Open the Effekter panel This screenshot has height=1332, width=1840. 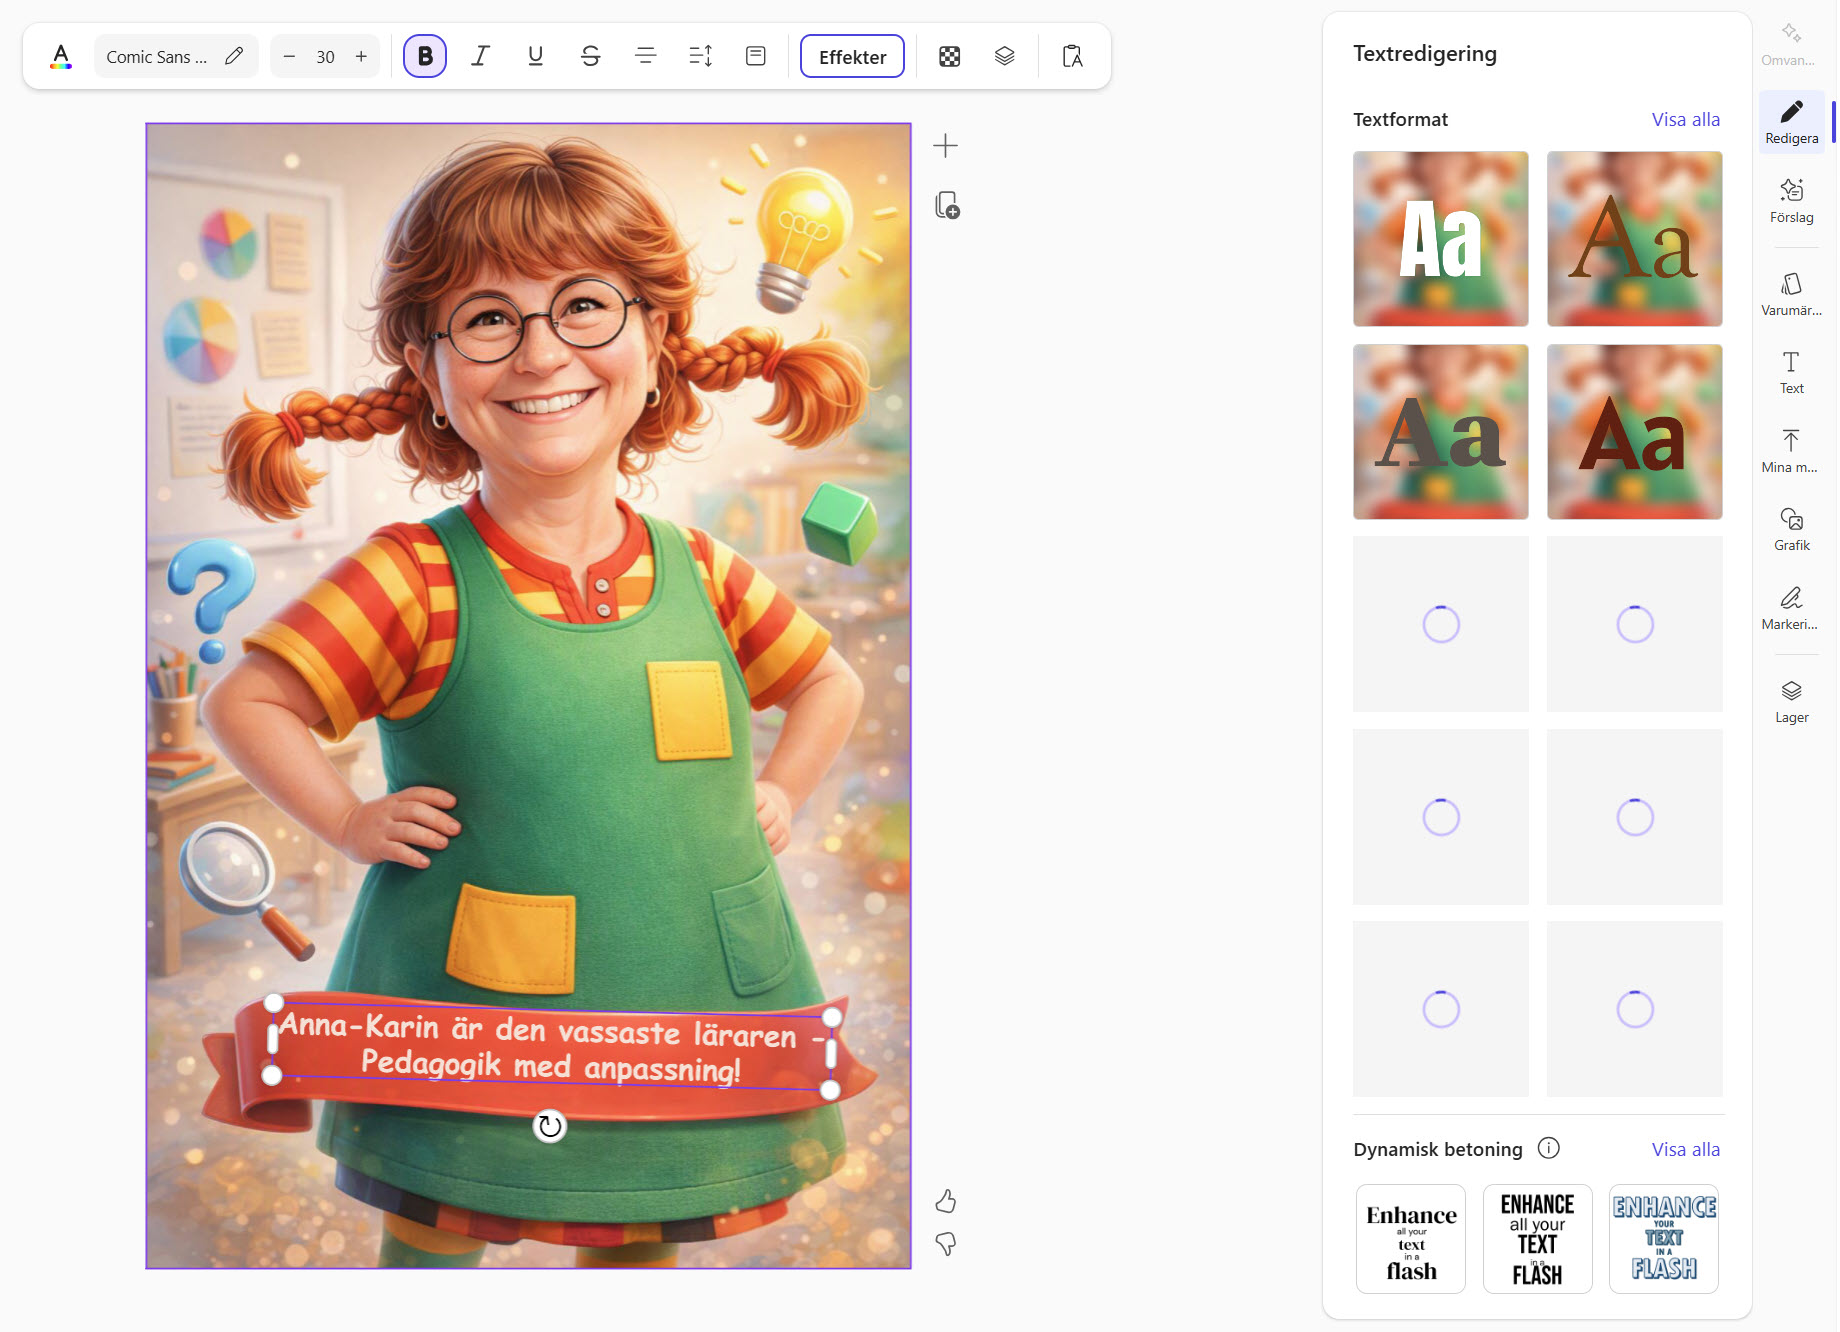[852, 57]
